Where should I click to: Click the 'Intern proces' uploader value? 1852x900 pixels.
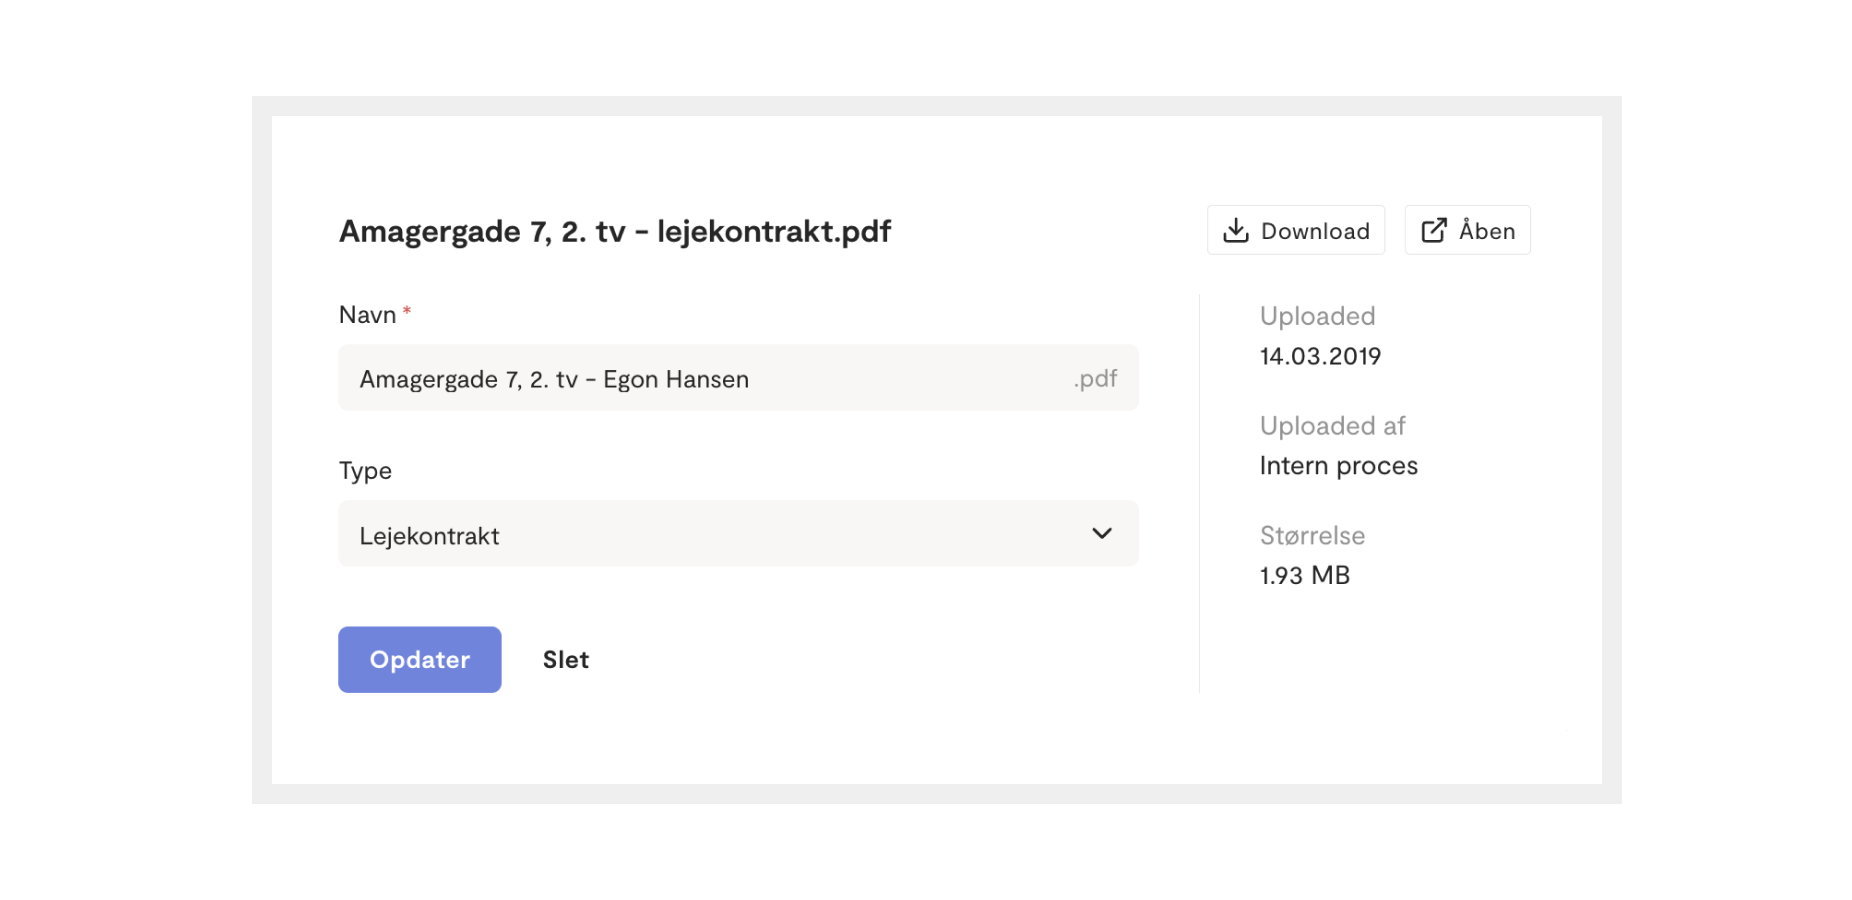click(x=1338, y=467)
